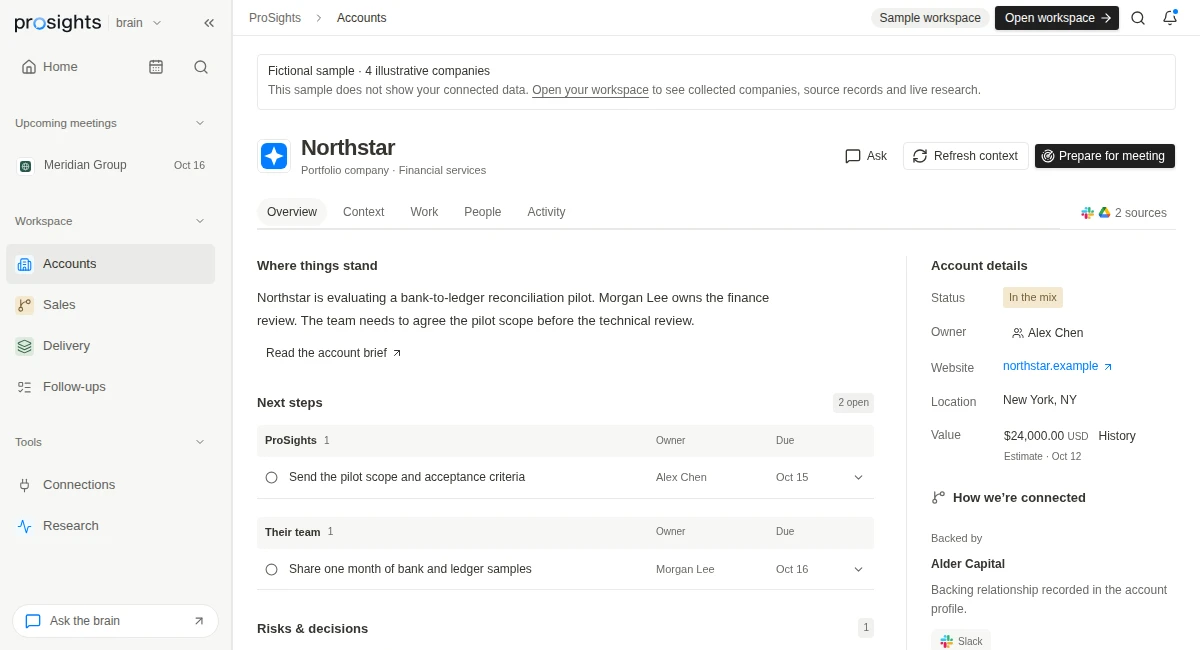The height and width of the screenshot is (650, 1200).
Task: Select Accounts in the sidebar
Action: coord(110,264)
